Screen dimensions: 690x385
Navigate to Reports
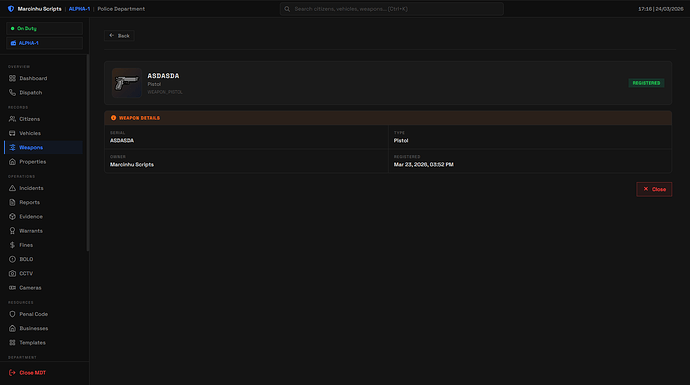pos(43,202)
